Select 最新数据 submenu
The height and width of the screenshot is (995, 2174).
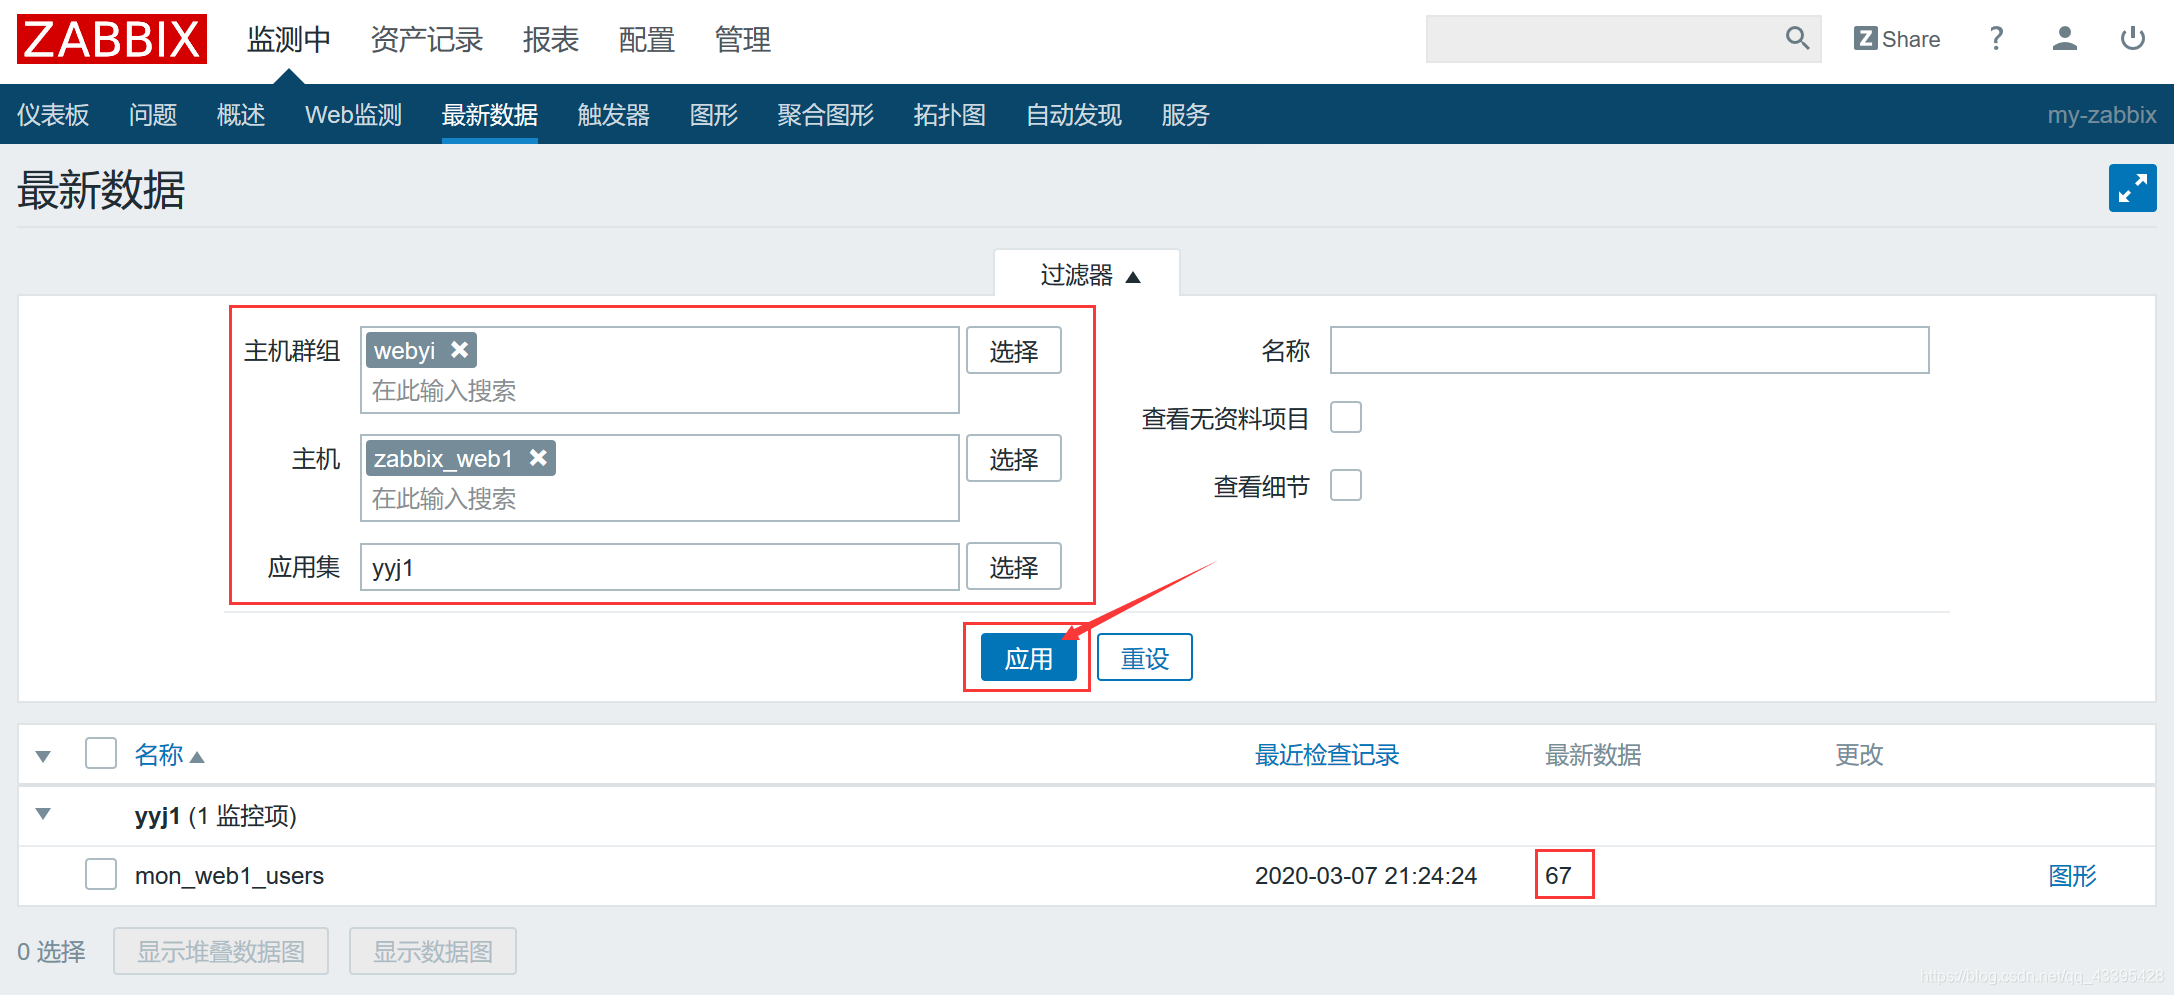coord(490,115)
